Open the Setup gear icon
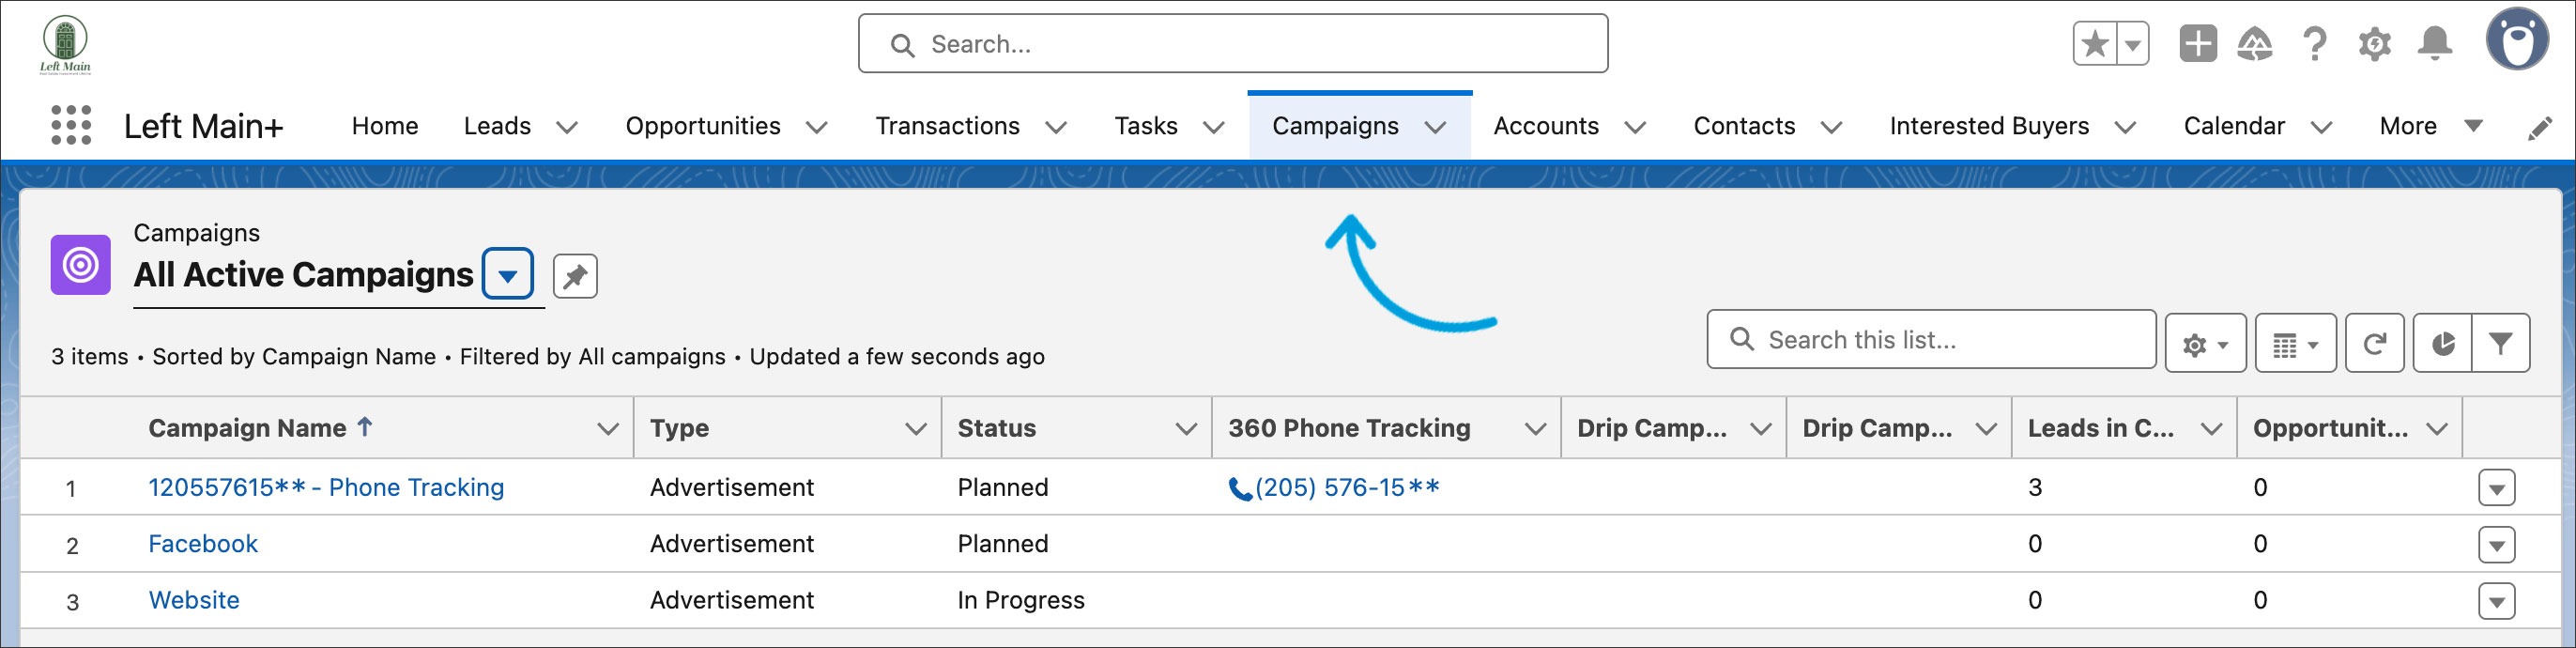The image size is (2576, 648). [x=2374, y=44]
